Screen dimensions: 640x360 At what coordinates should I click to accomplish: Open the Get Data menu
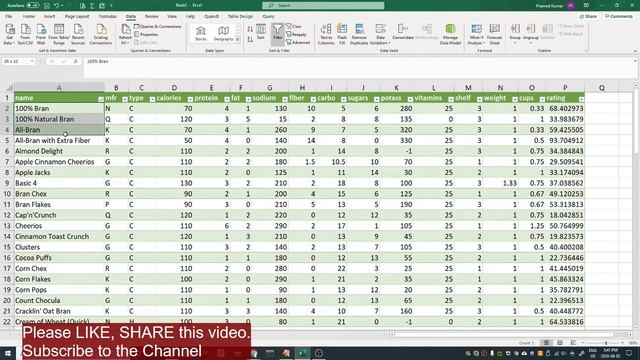[9, 34]
